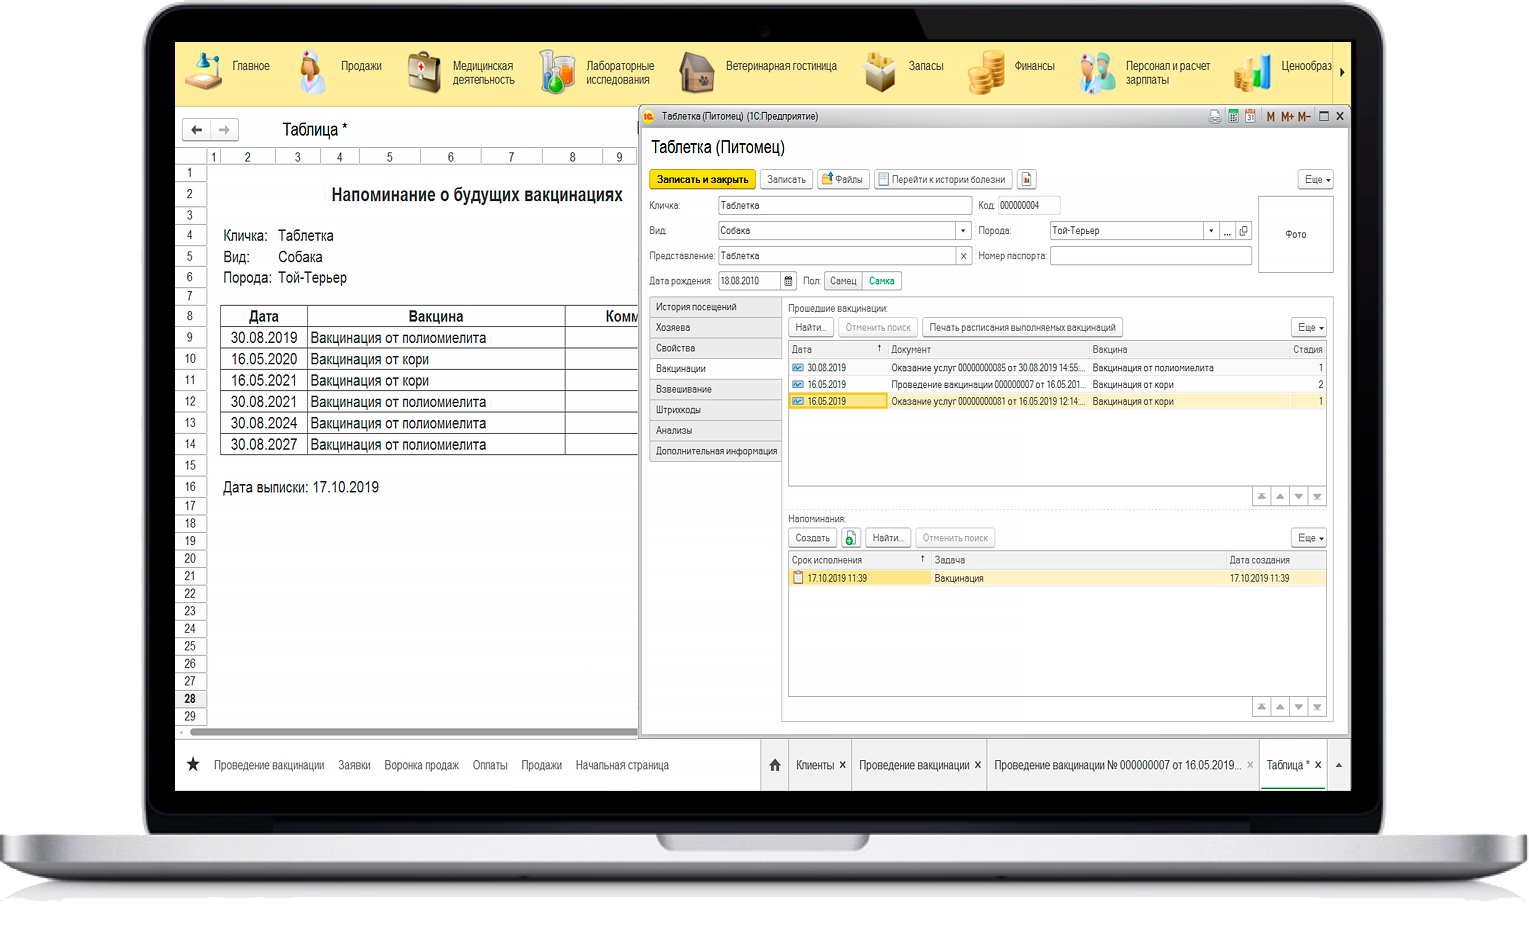
Task: Expand the Вид dropdown arrow
Action: click(x=963, y=231)
